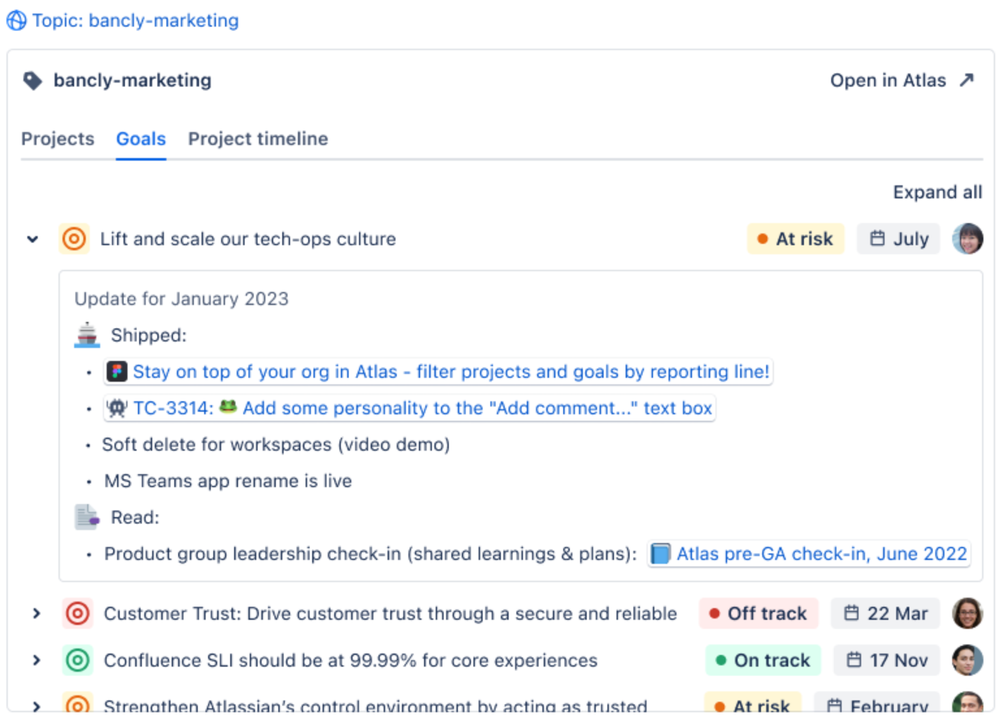The image size is (999, 718).
Task: Open Confluence SLI should be at 99.99% goal
Action: 351,661
